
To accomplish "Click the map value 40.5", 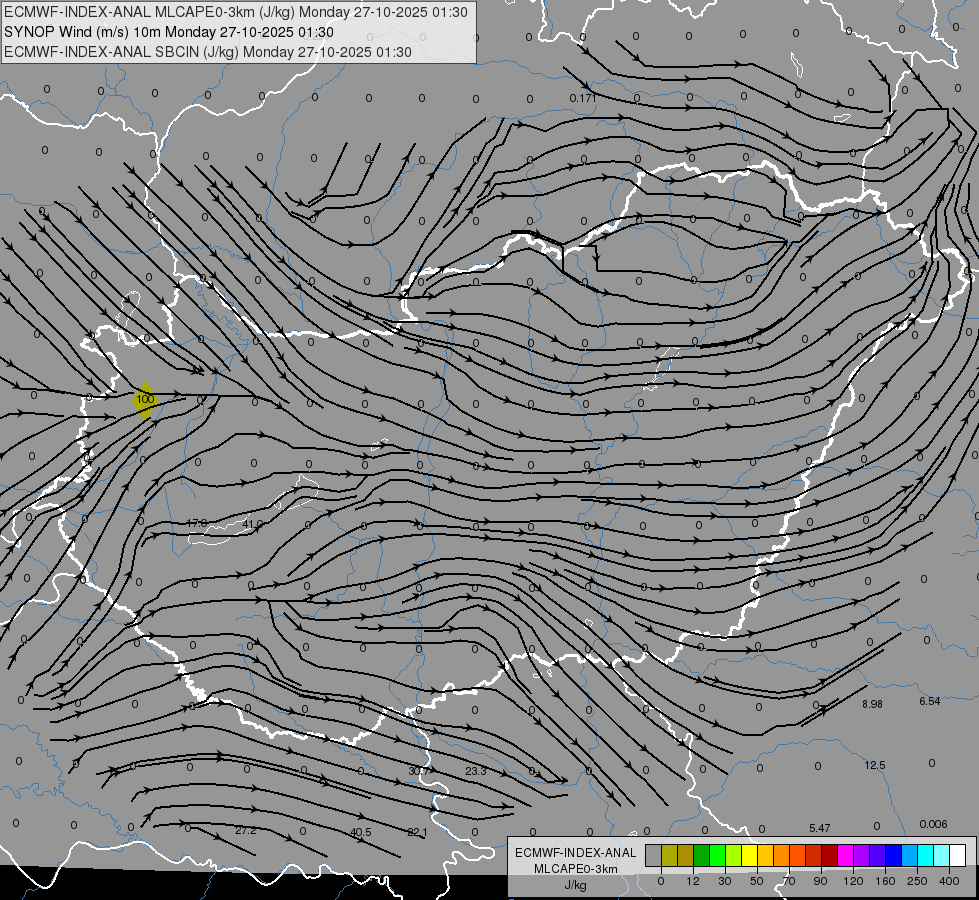I will [361, 832].
